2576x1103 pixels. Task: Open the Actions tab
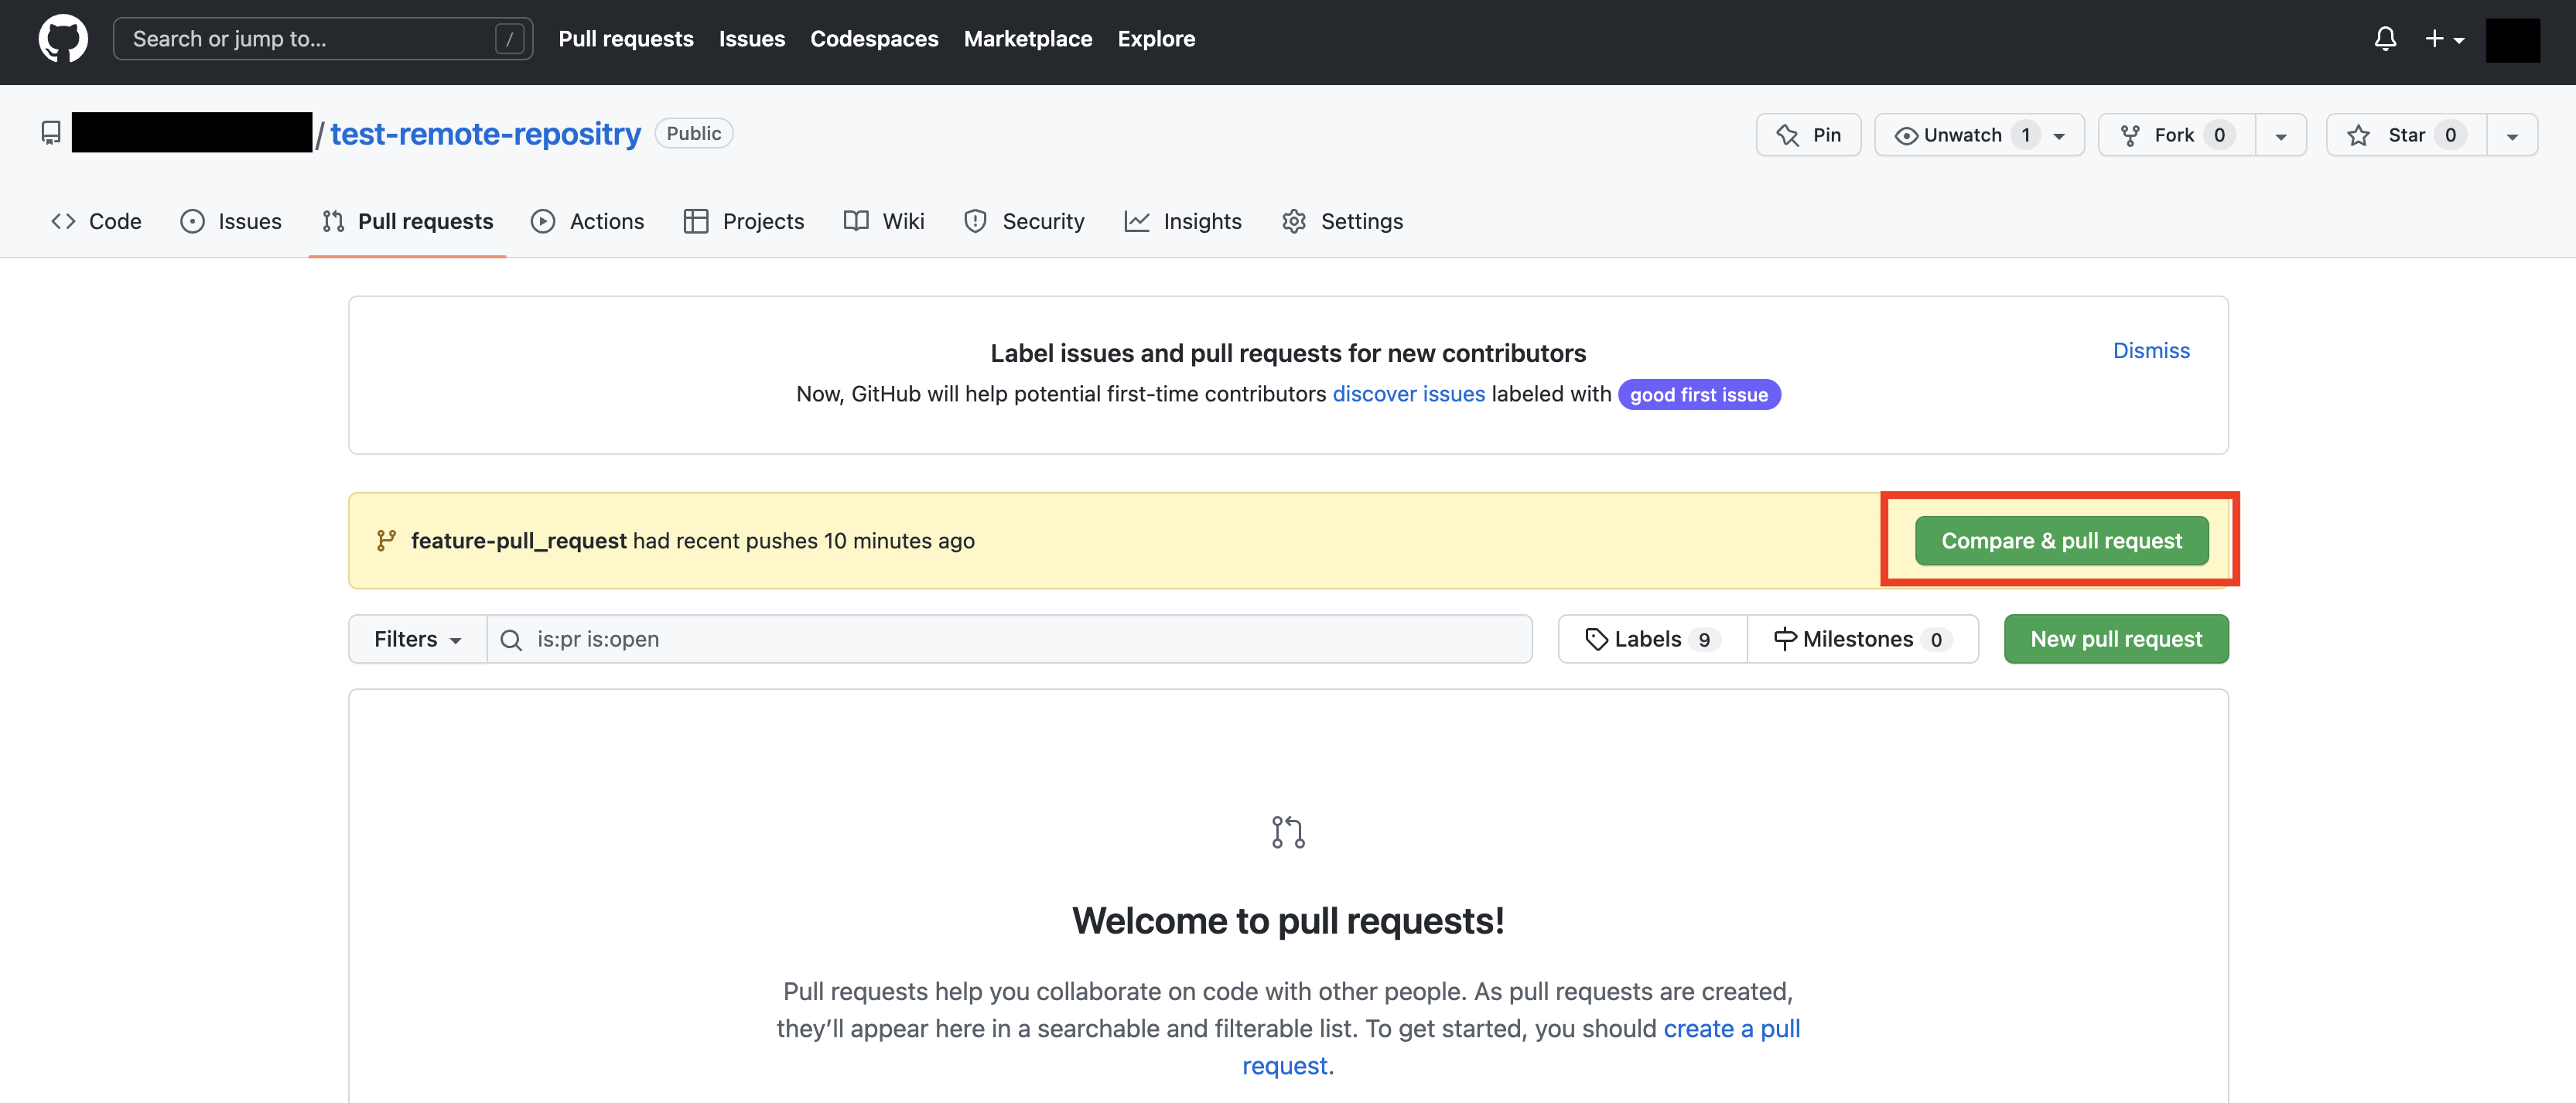click(587, 221)
